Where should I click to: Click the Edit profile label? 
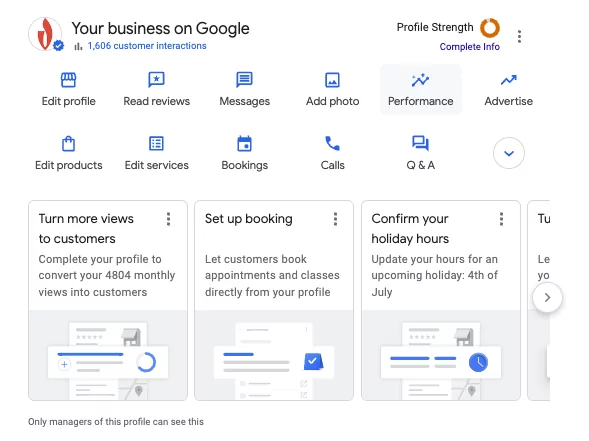click(68, 101)
